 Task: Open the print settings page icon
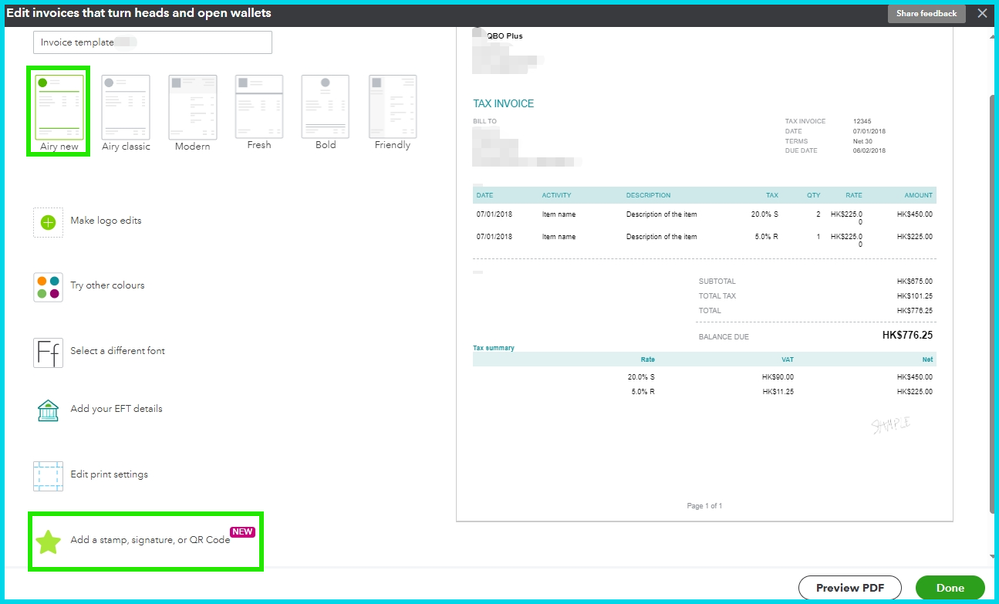pyautogui.click(x=48, y=476)
